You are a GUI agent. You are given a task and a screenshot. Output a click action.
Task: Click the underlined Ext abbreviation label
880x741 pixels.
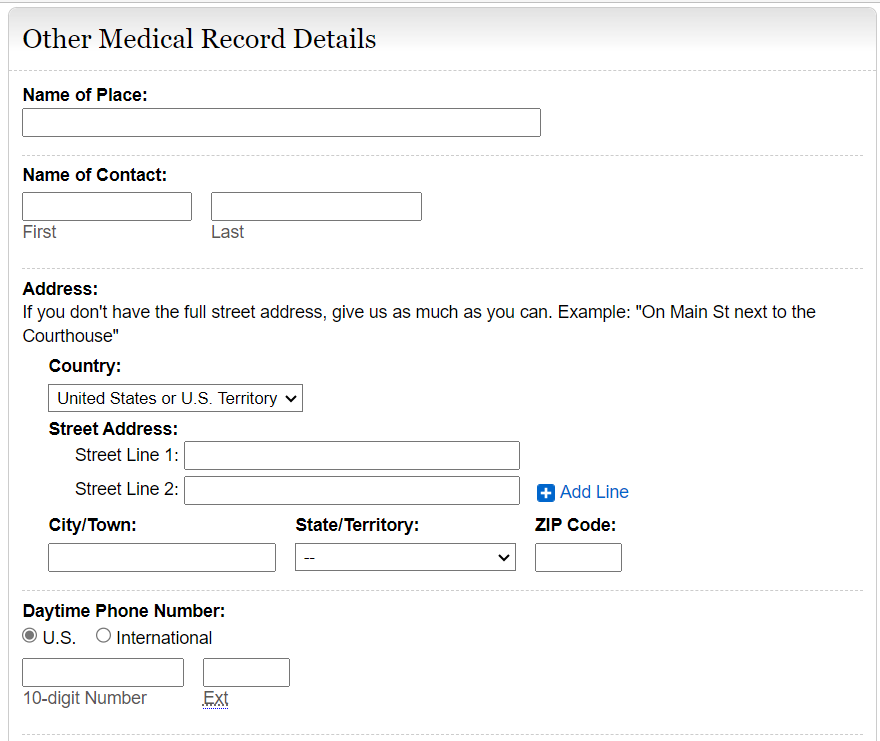tap(215, 699)
